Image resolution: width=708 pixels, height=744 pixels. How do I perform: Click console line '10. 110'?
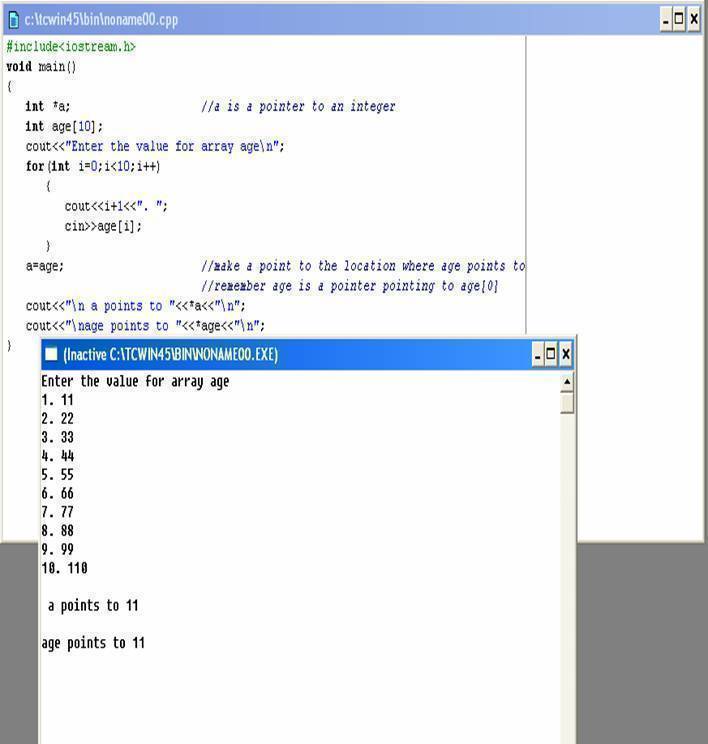[x=64, y=568]
